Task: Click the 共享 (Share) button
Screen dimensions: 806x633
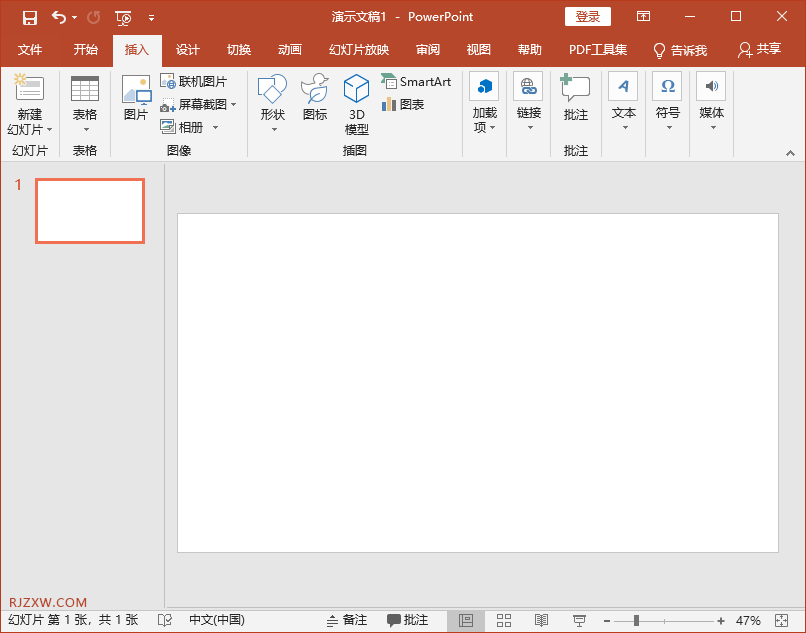Action: (759, 50)
